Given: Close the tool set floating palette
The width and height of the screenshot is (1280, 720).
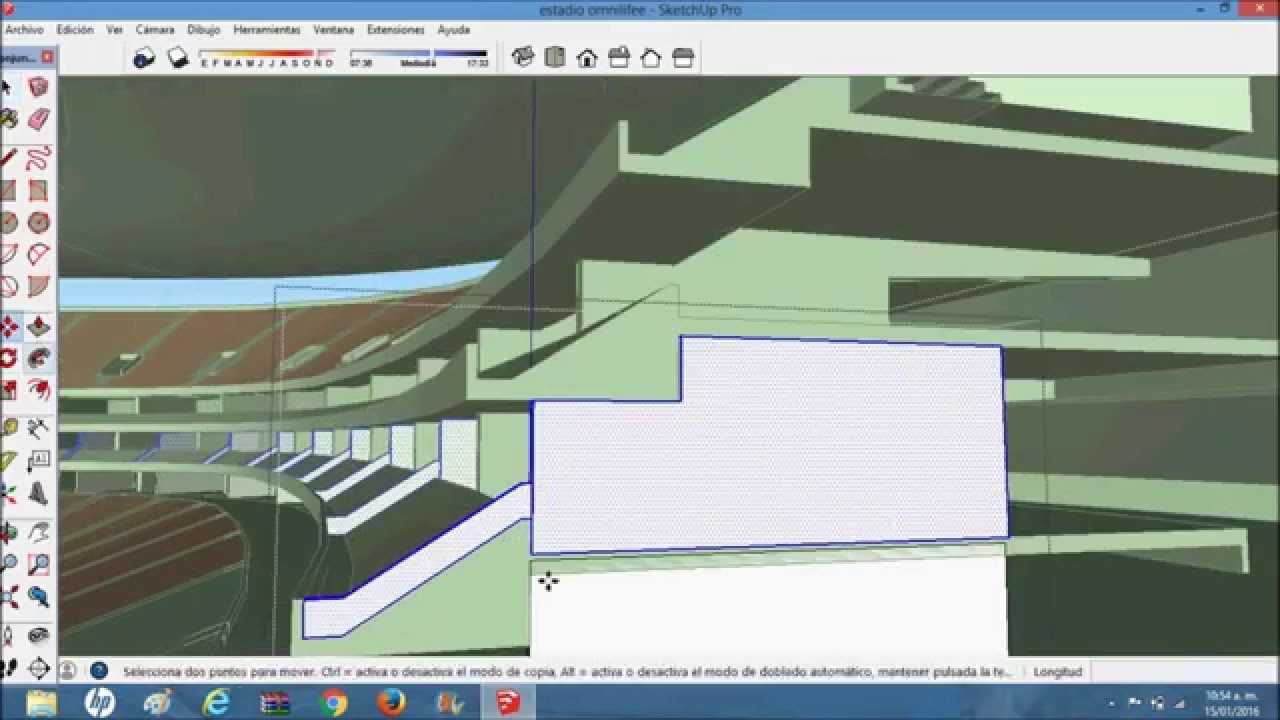Looking at the screenshot, I should click(x=47, y=58).
